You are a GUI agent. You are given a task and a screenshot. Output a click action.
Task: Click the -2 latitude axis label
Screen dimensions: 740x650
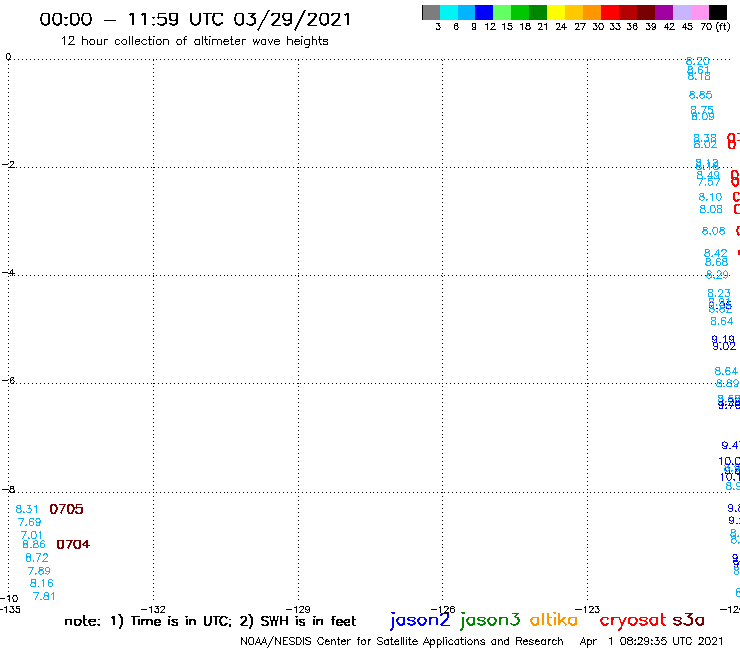[8, 164]
